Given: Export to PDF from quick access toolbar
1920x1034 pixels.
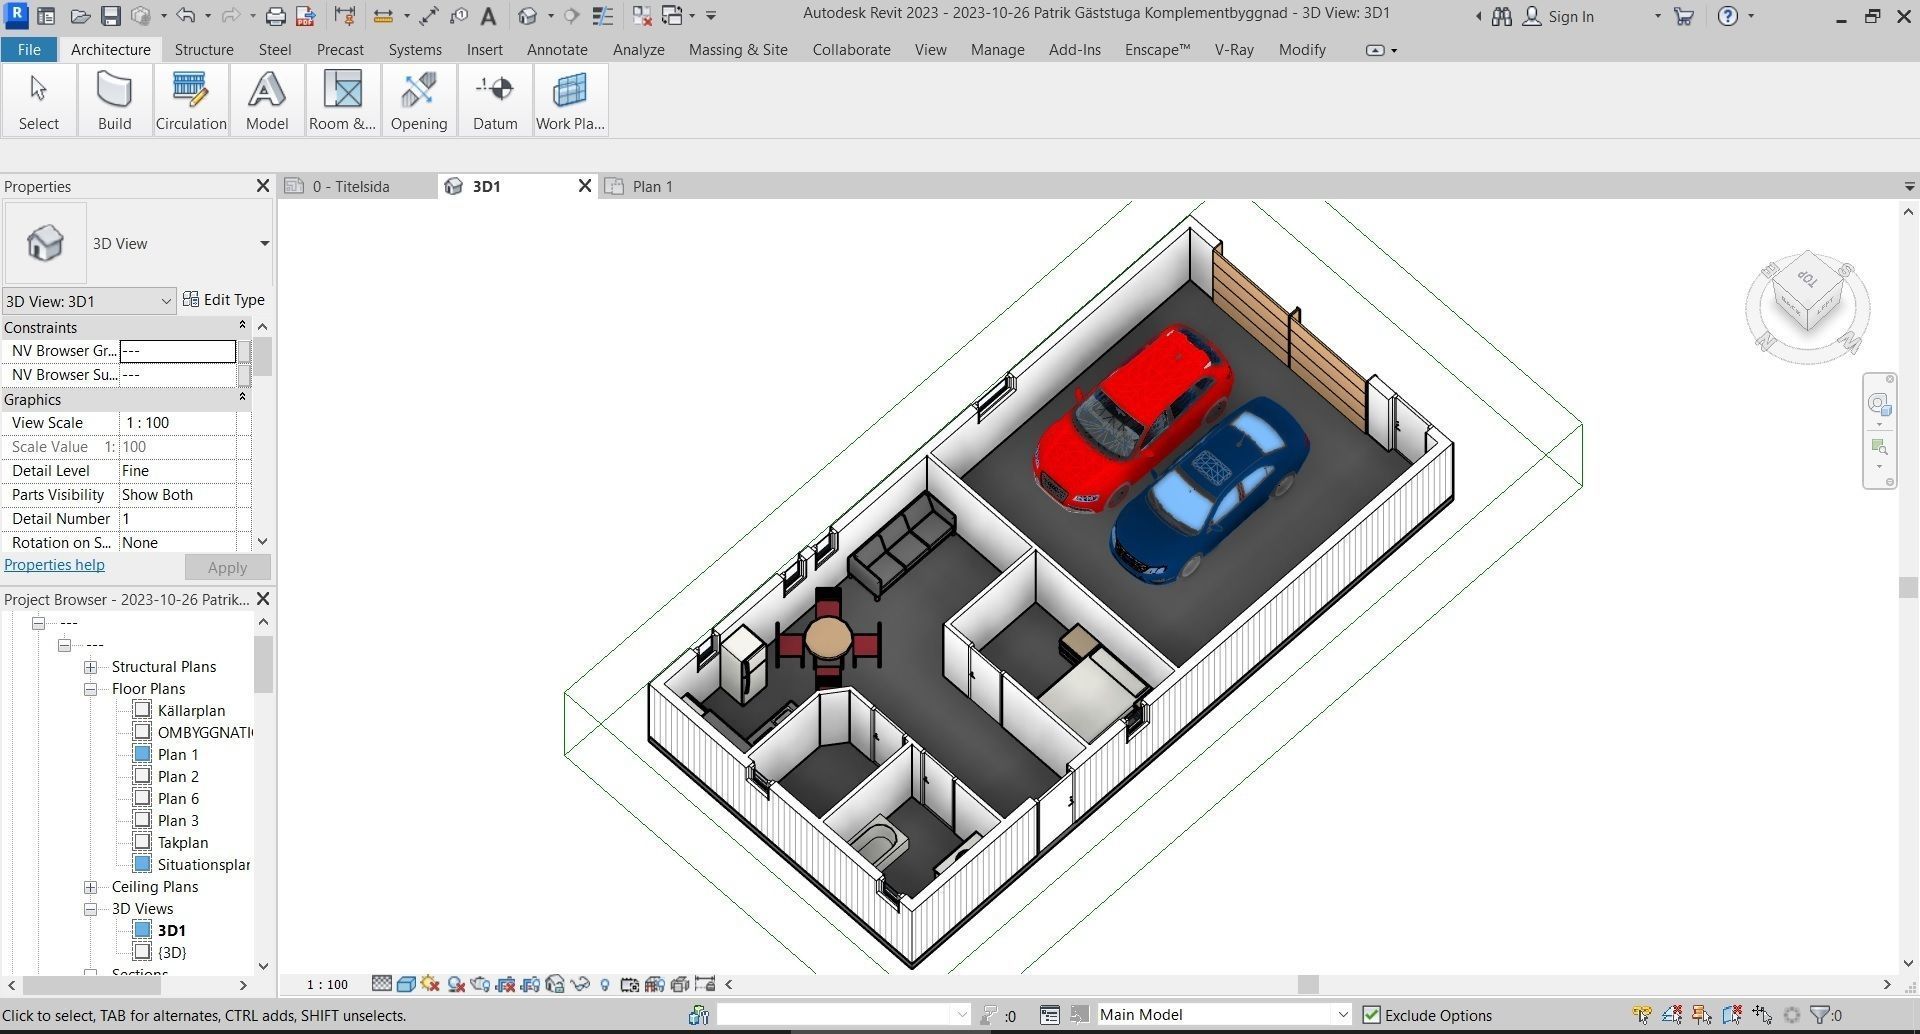Looking at the screenshot, I should click(306, 16).
